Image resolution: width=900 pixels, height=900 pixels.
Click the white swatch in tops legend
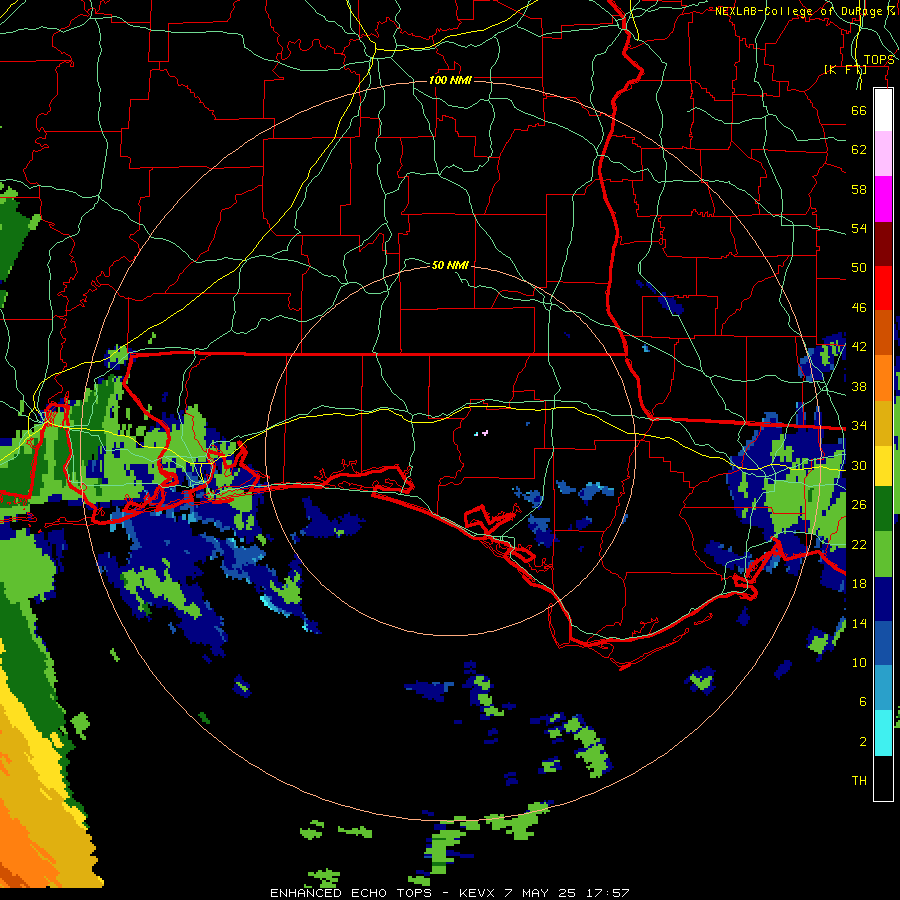pyautogui.click(x=883, y=110)
